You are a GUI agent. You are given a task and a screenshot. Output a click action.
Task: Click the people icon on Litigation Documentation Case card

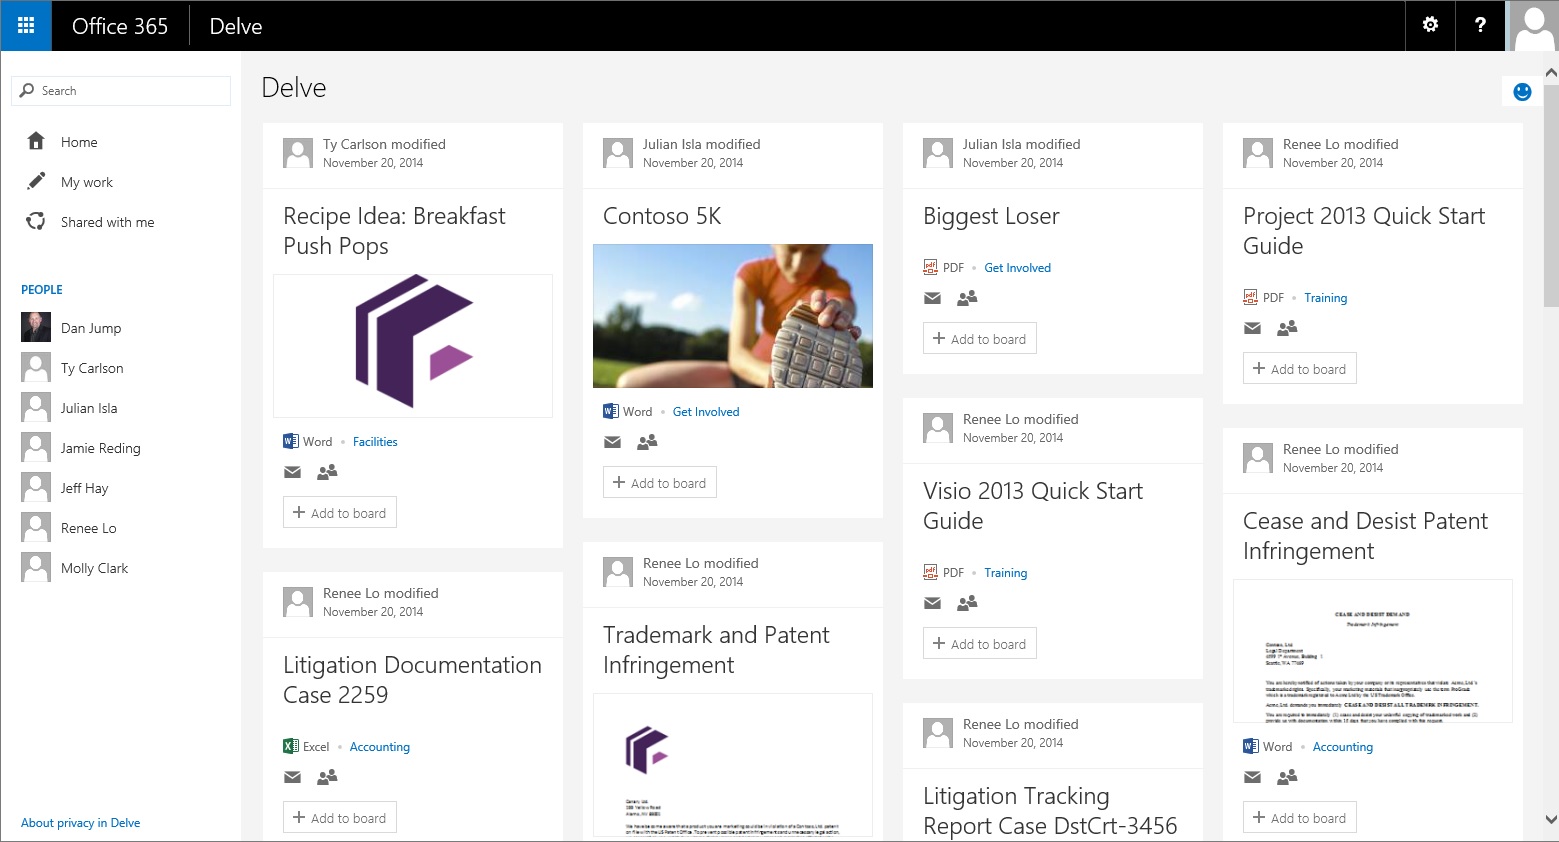pyautogui.click(x=327, y=776)
